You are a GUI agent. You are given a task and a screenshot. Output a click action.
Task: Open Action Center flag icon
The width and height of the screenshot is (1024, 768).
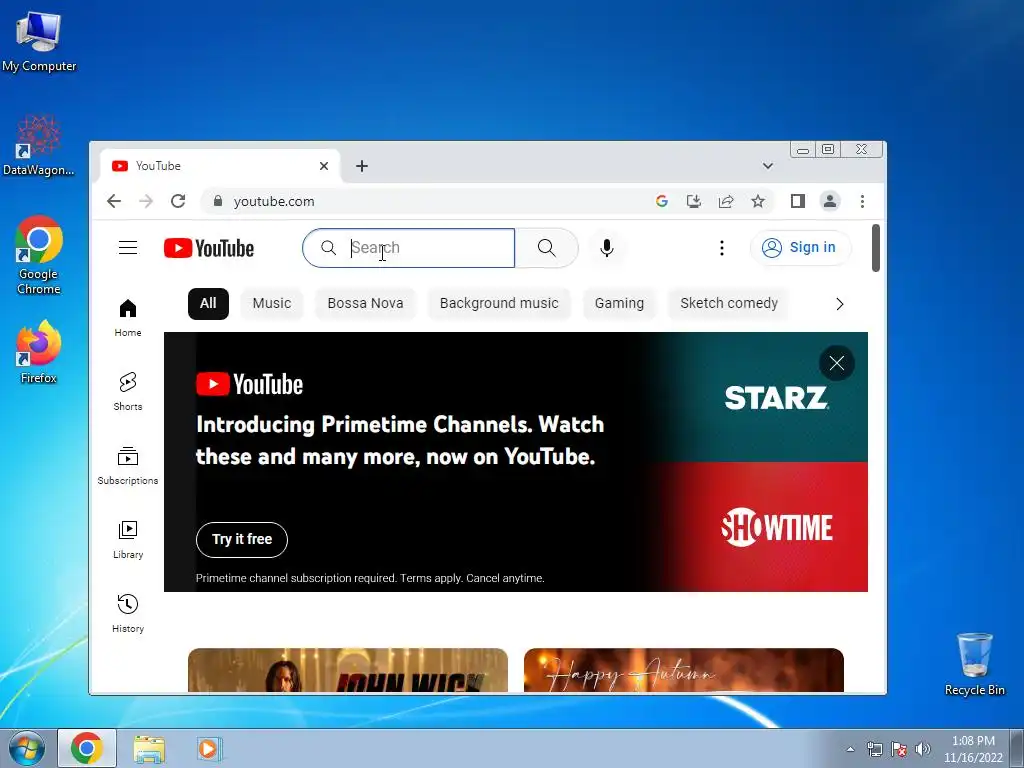(899, 749)
